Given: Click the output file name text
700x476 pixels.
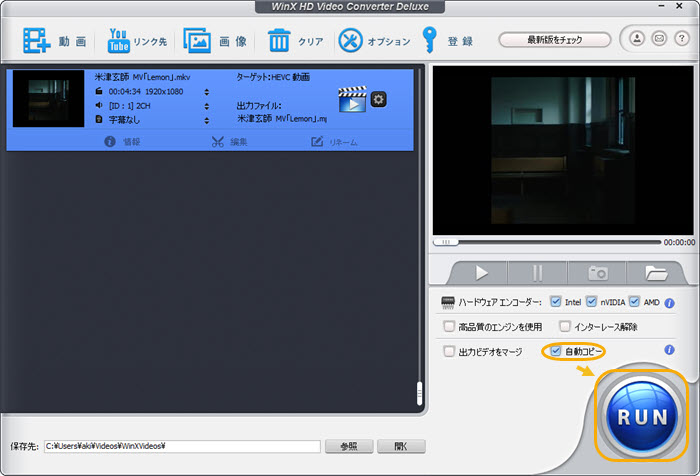Looking at the screenshot, I should tap(282, 119).
